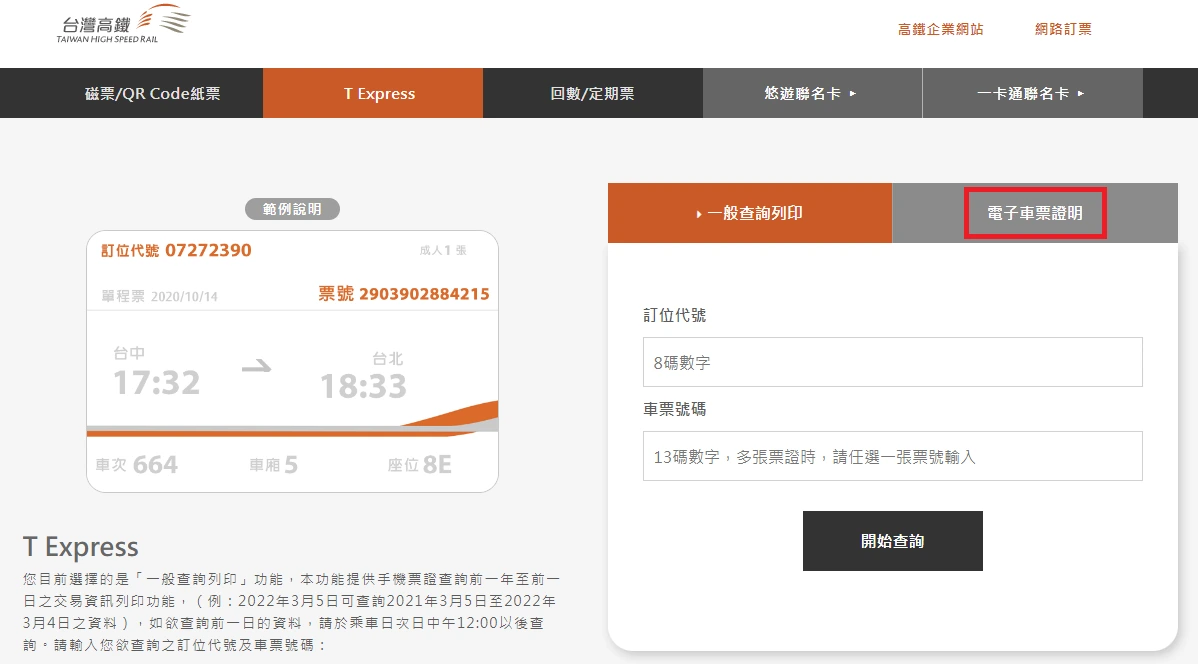Click the 開始查詢 button
Image resolution: width=1198 pixels, height=664 pixels.
[x=892, y=541]
